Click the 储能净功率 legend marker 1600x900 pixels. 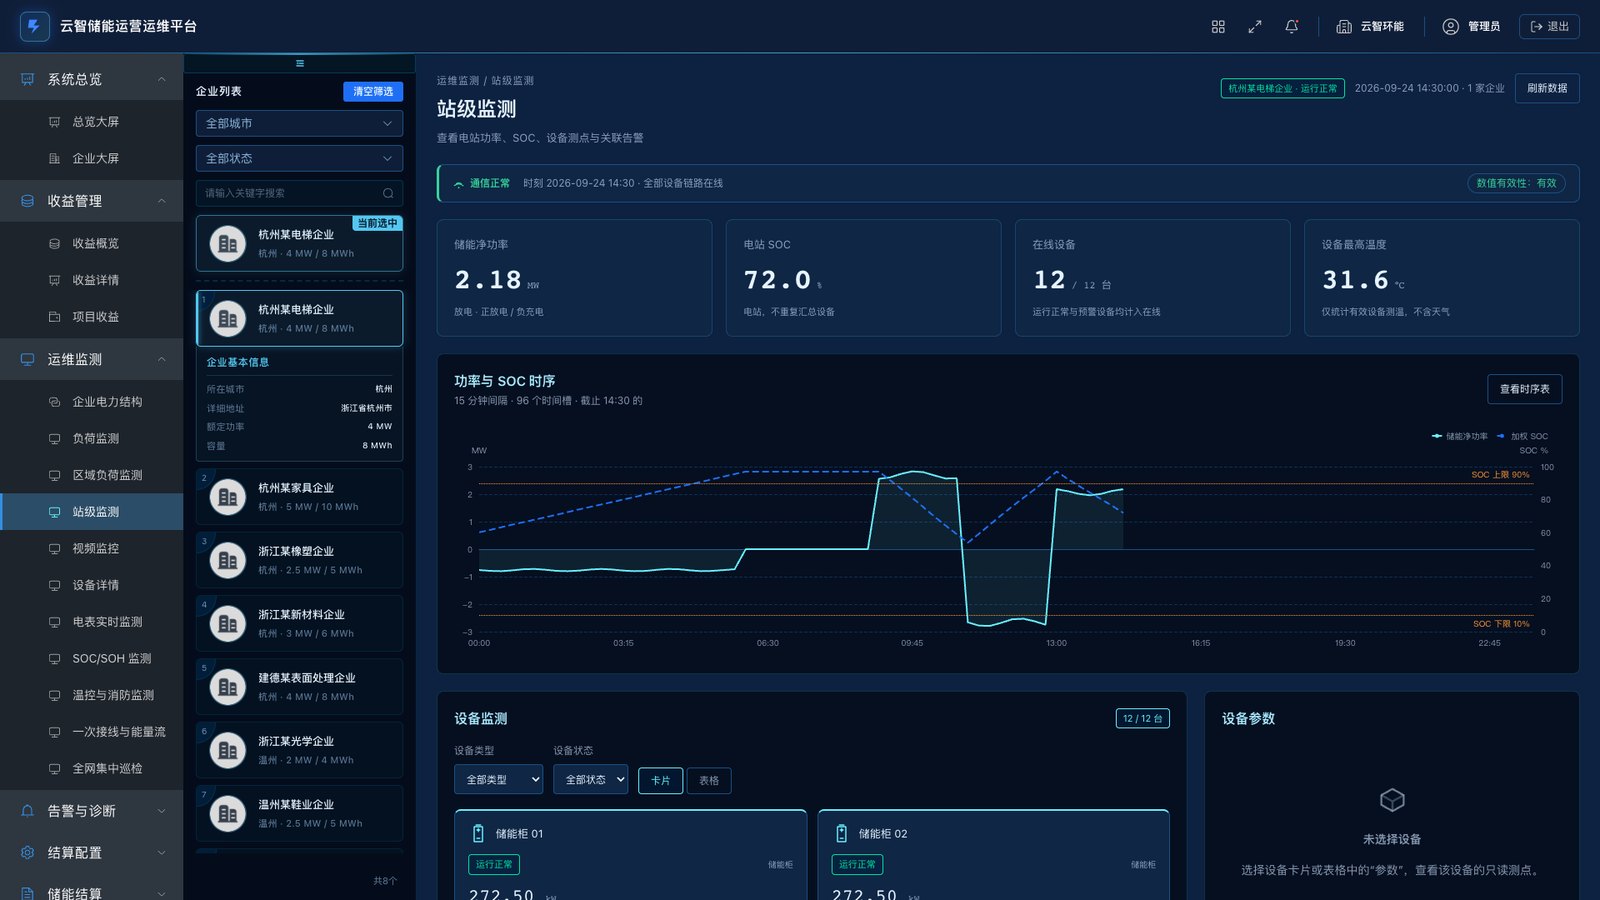(1437, 436)
